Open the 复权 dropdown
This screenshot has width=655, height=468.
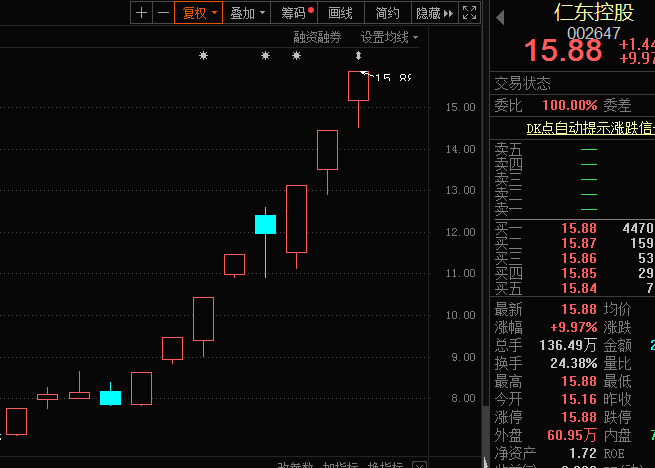click(196, 13)
